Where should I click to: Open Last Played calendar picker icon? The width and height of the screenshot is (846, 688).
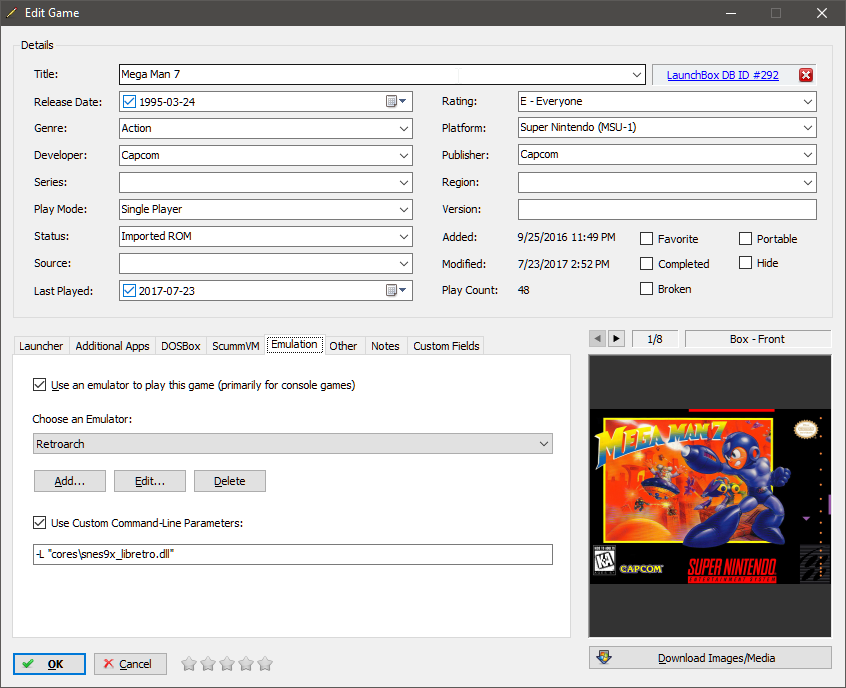(x=397, y=290)
